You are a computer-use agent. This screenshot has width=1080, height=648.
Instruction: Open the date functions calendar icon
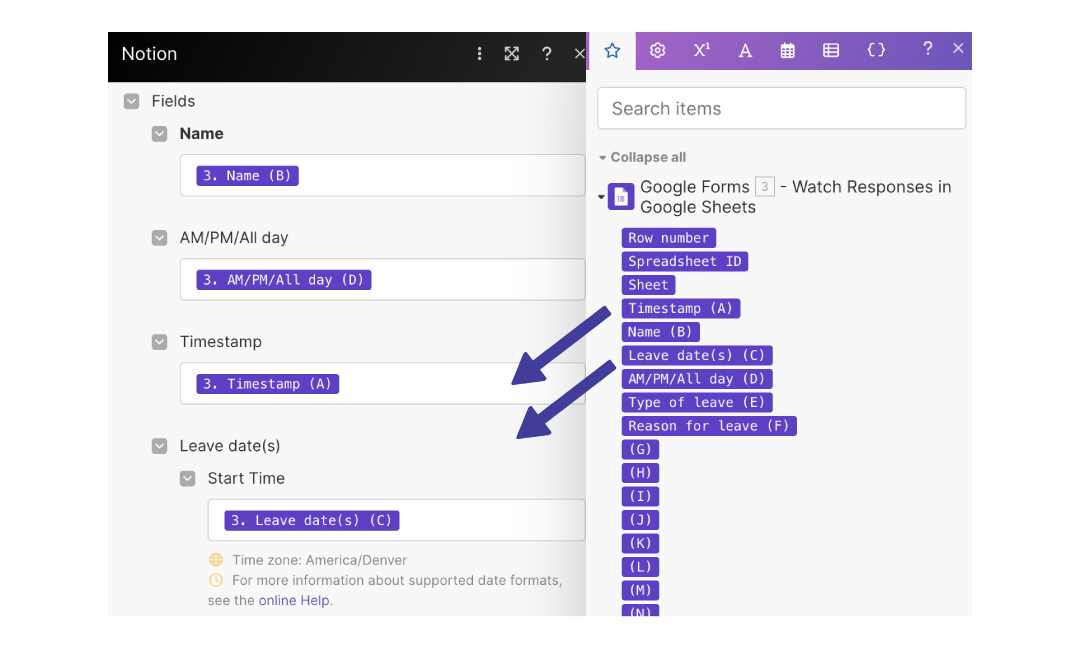pyautogui.click(x=787, y=50)
